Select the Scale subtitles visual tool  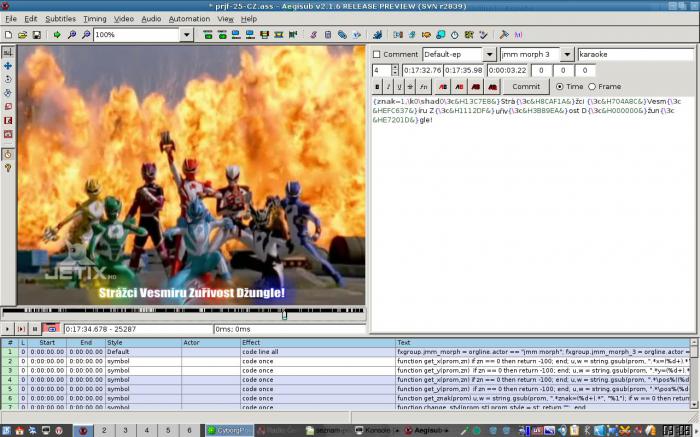click(8, 107)
